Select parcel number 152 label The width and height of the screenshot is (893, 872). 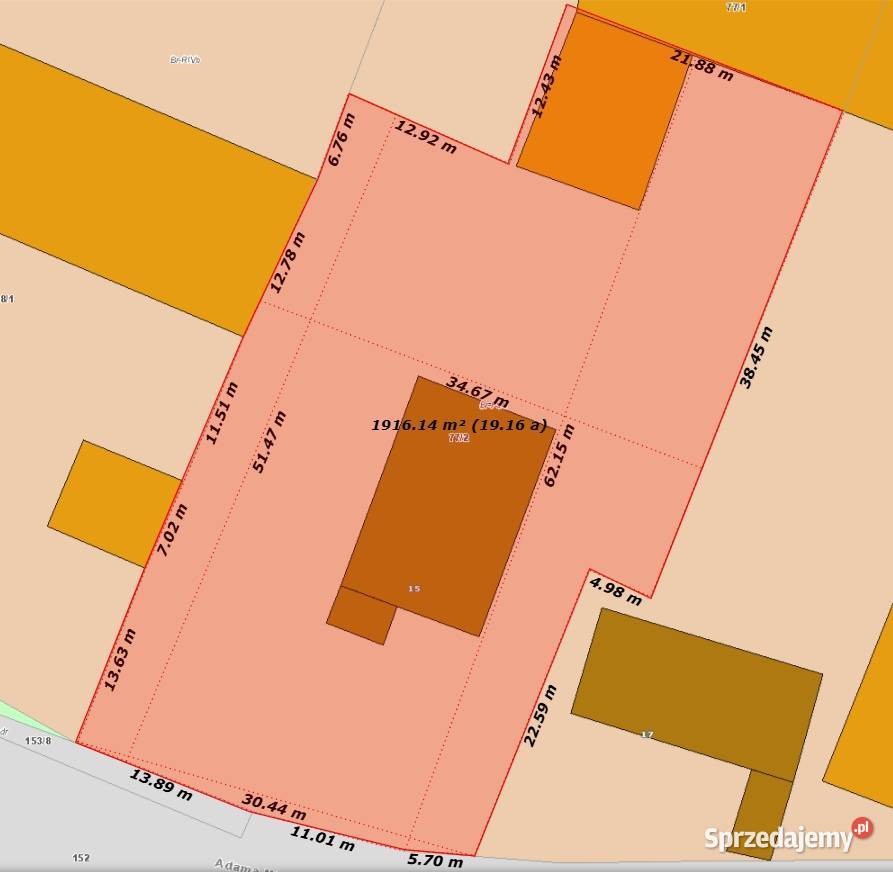[x=81, y=858]
